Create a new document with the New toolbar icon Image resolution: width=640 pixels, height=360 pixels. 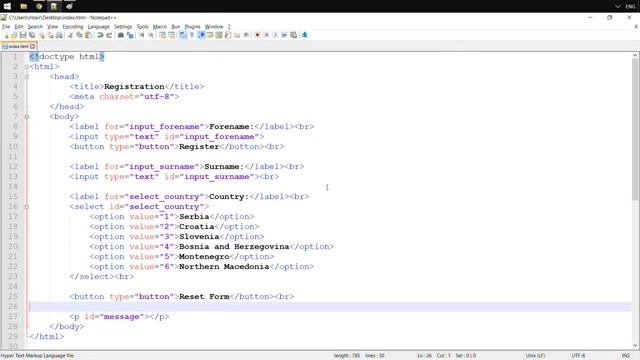[x=6, y=35]
